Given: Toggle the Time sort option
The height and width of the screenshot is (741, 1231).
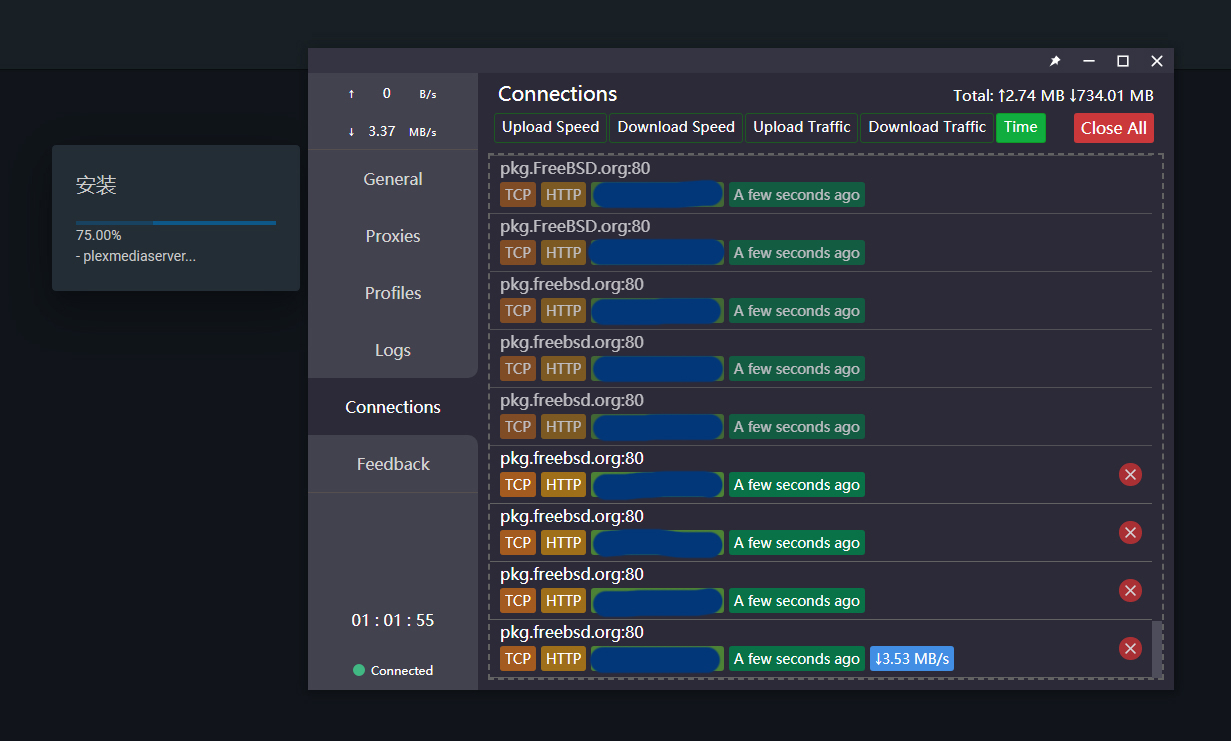Looking at the screenshot, I should tap(1021, 127).
